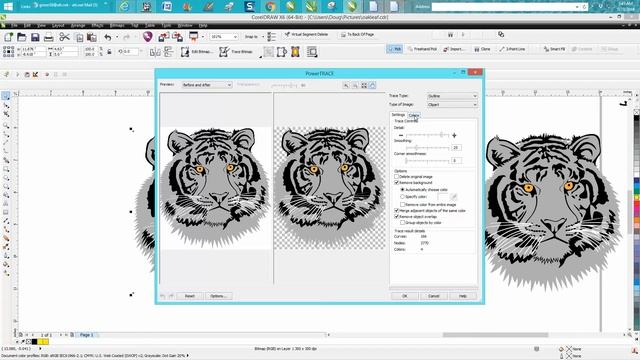Mirror the object horizontally
This screenshot has width=640, height=360.
[x=155, y=52]
